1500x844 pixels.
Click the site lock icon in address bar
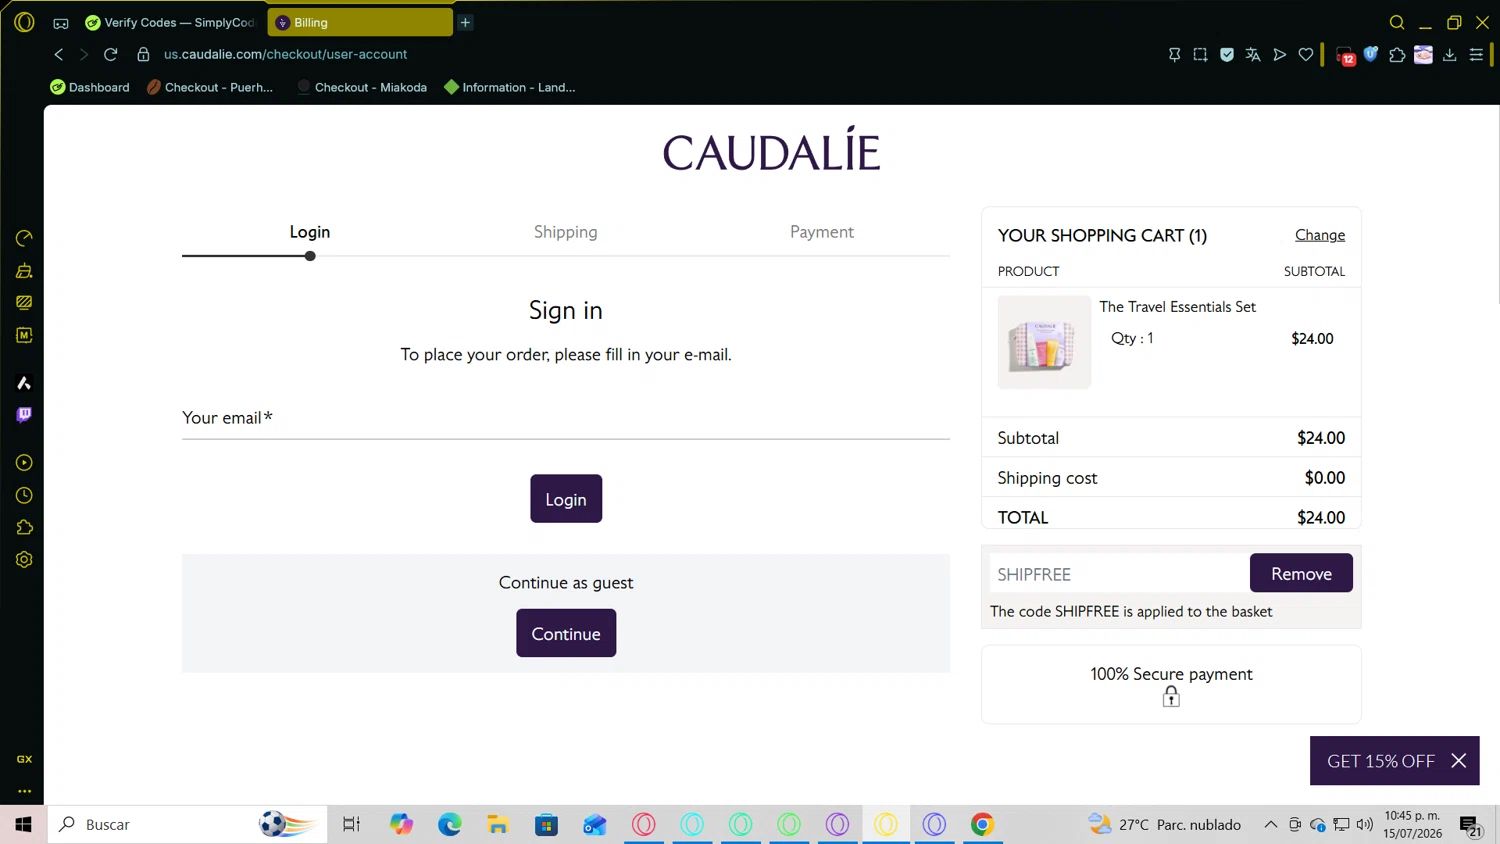pos(143,54)
